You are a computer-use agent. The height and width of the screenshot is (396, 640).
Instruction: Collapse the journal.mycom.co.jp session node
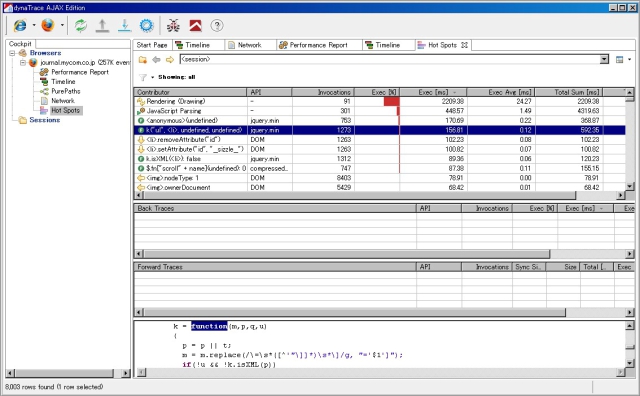pyautogui.click(x=23, y=62)
